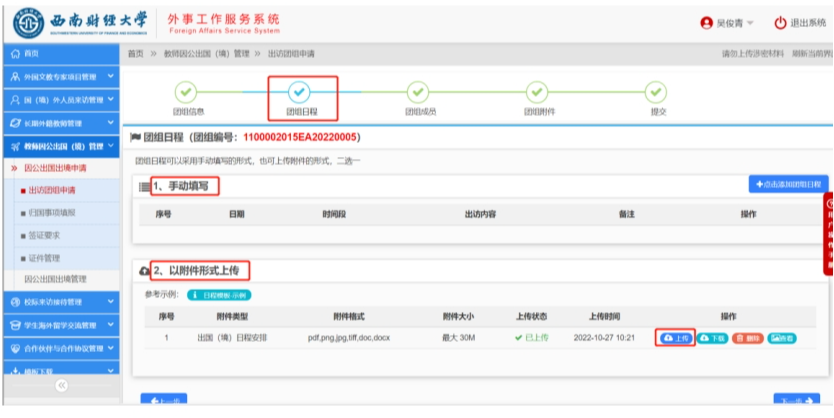
Task: Open 证件管理 sidebar item
Action: coord(43,258)
